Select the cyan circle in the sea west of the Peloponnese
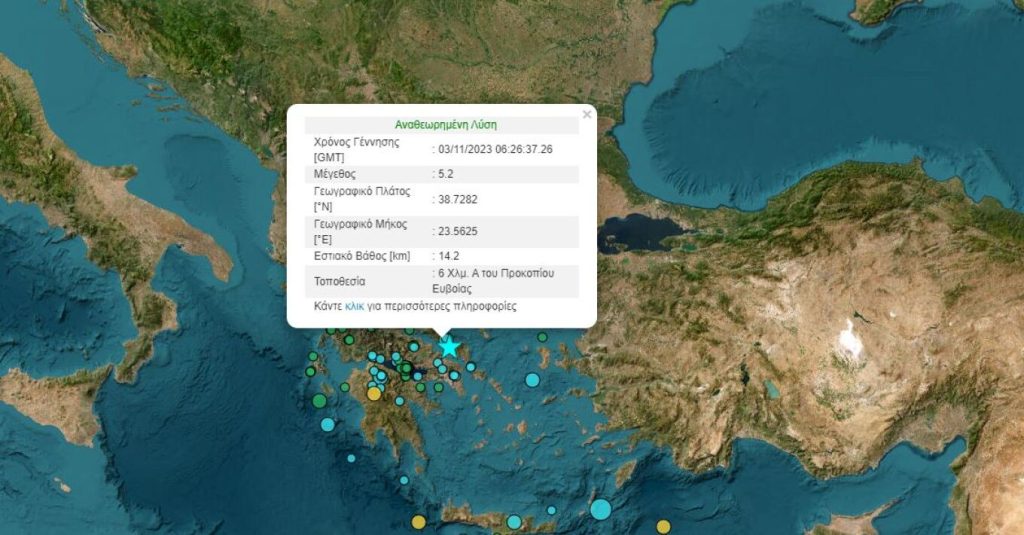1024x535 pixels. coord(328,424)
